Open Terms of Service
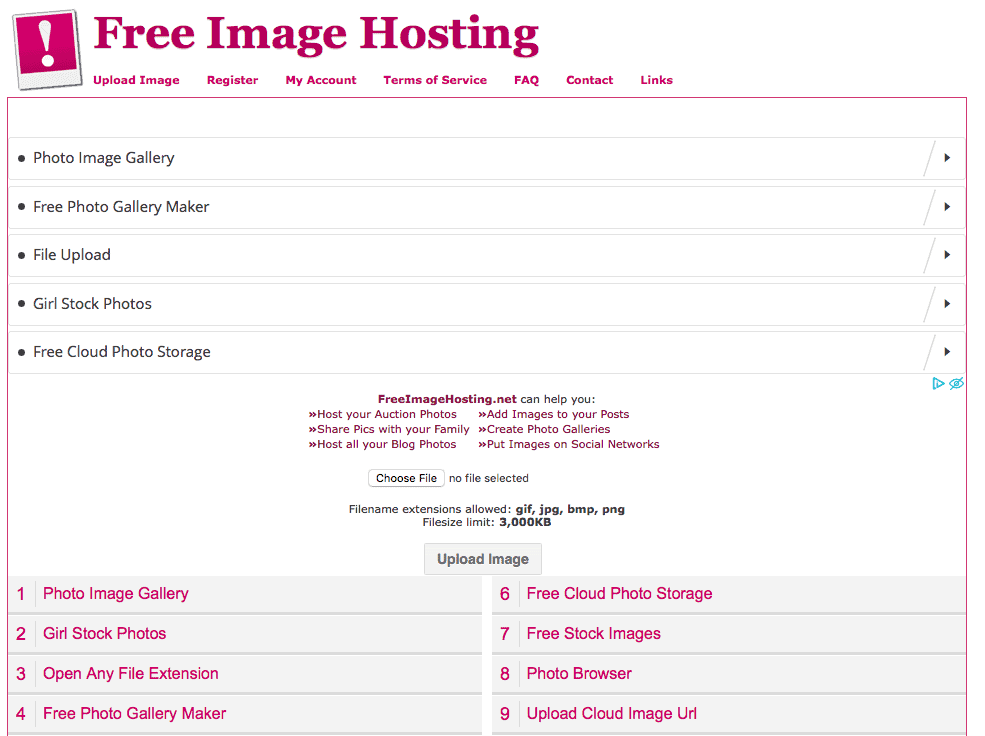This screenshot has height=736, width=985. (x=435, y=80)
